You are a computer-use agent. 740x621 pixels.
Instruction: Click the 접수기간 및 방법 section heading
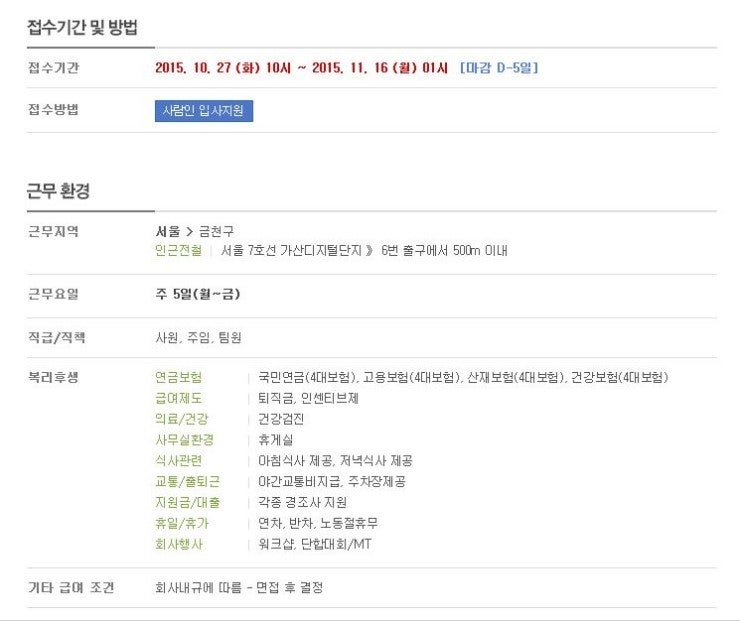(82, 27)
